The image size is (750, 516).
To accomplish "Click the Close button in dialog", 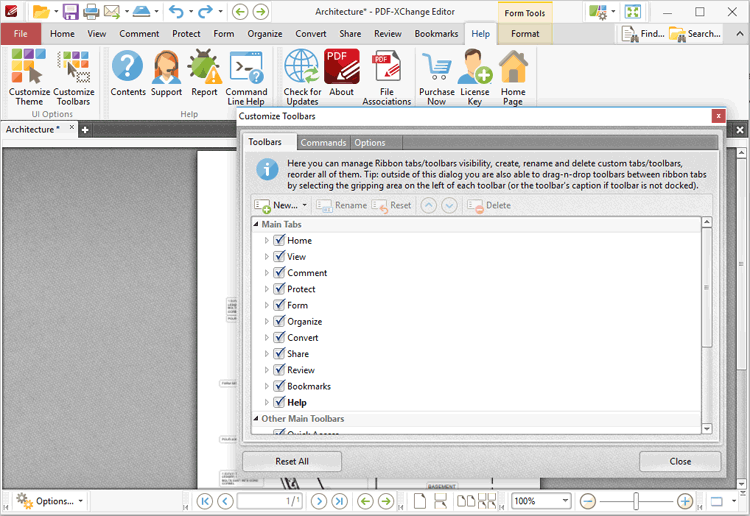I will coord(680,461).
